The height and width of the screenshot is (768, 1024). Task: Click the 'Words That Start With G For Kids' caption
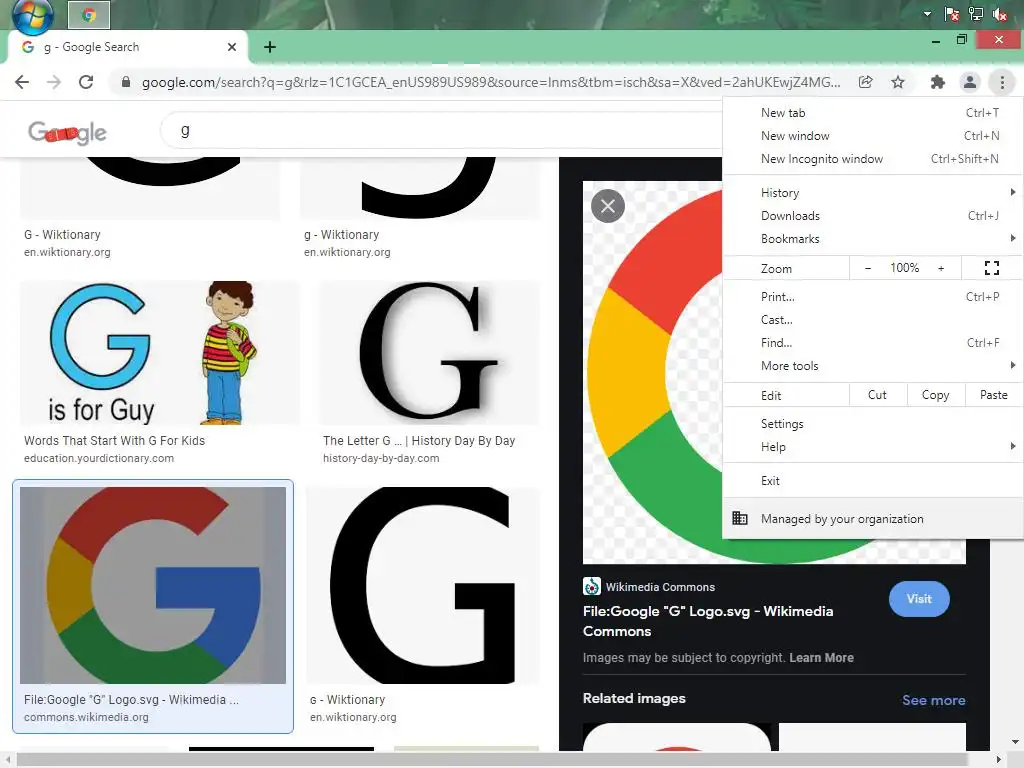(x=114, y=441)
